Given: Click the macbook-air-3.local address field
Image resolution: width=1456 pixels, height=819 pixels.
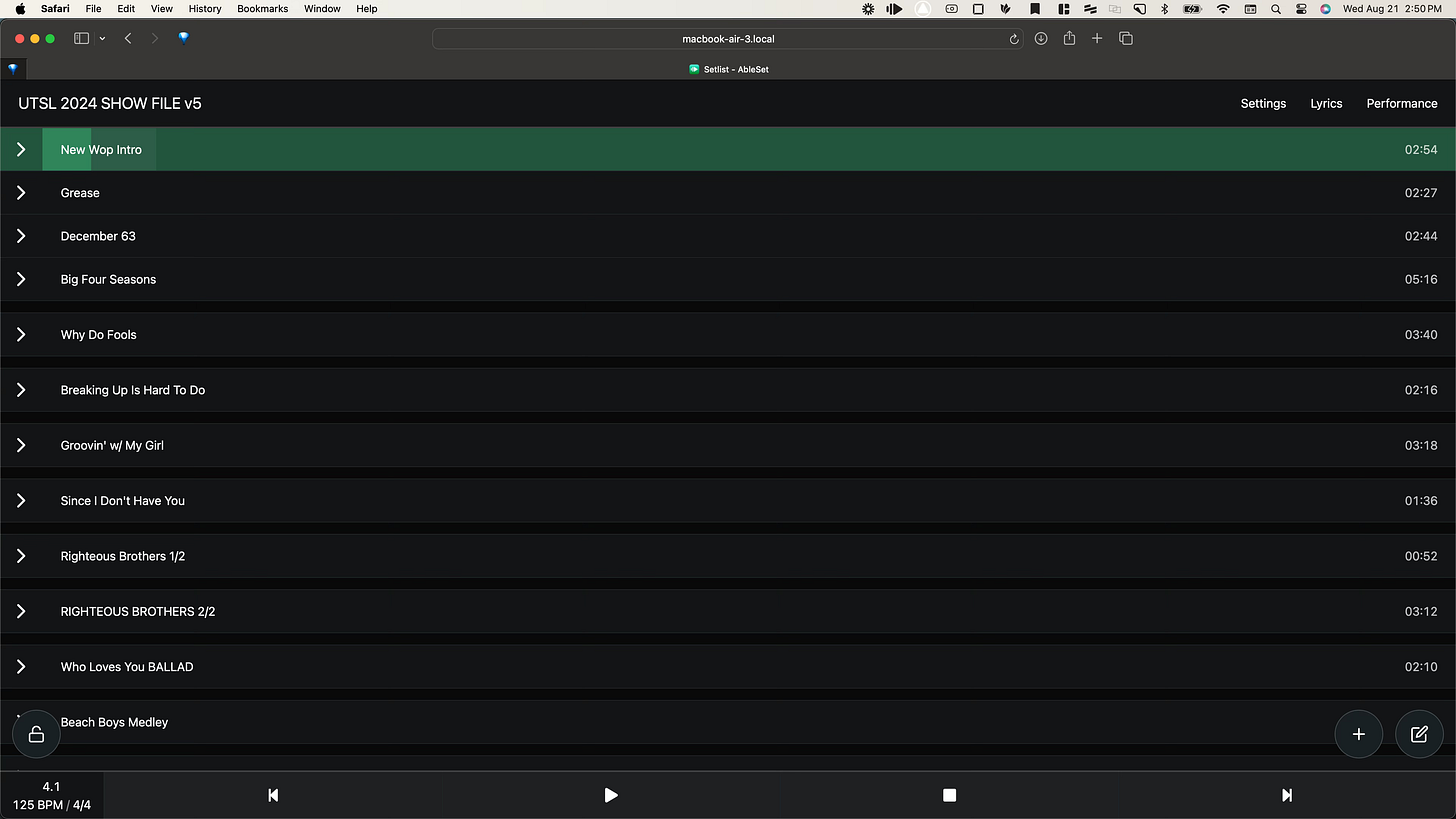Looking at the screenshot, I should (x=728, y=39).
